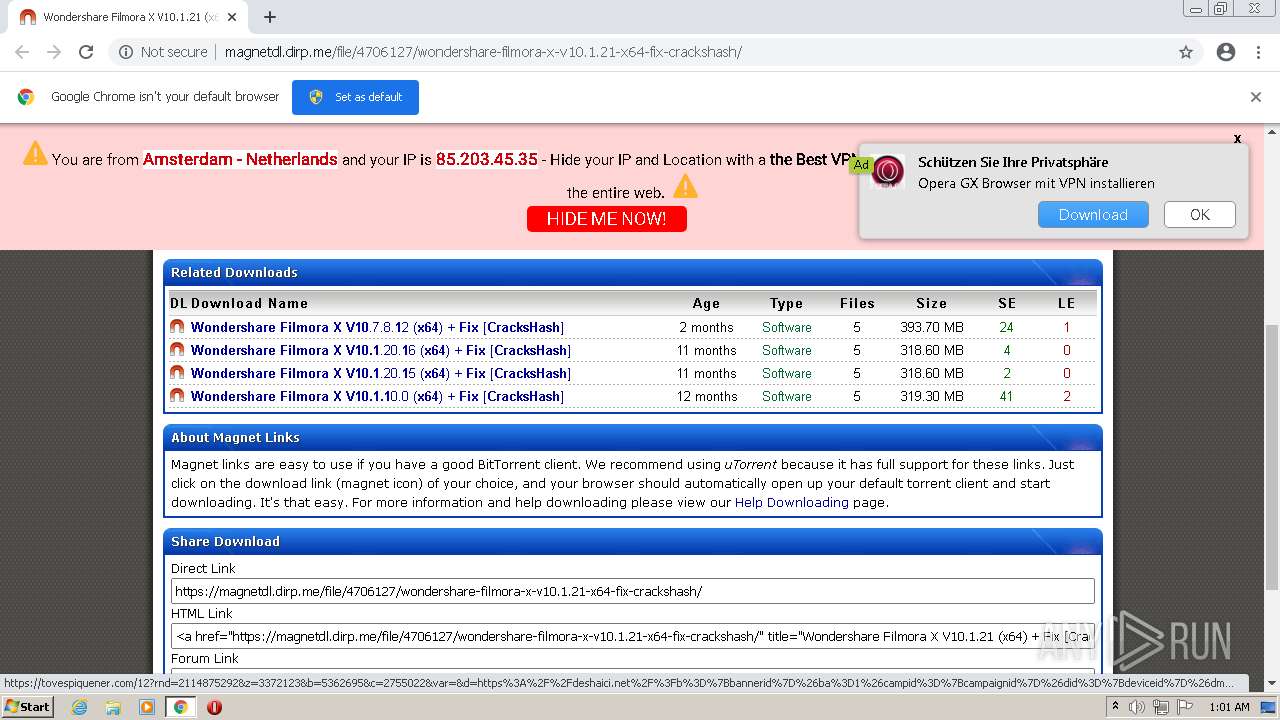Open Chrome three-dot menu
The width and height of the screenshot is (1280, 720).
1258,52
